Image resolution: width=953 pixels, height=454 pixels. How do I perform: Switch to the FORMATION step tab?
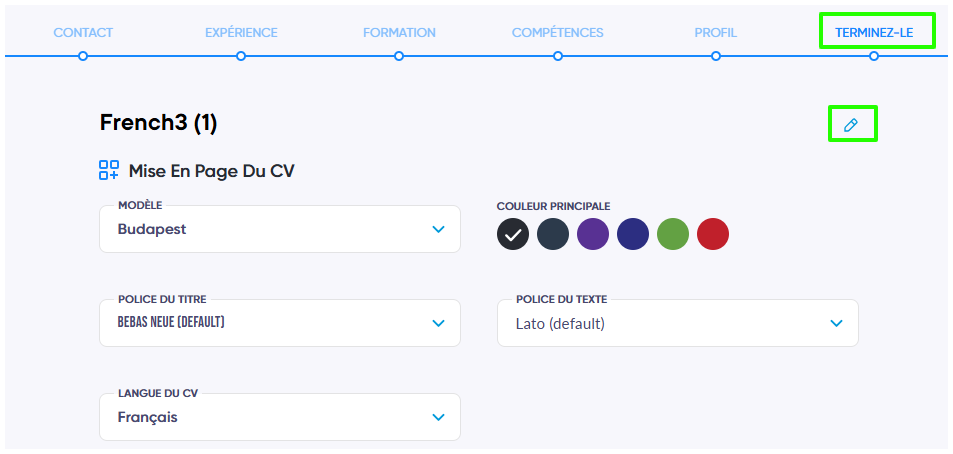click(x=399, y=33)
